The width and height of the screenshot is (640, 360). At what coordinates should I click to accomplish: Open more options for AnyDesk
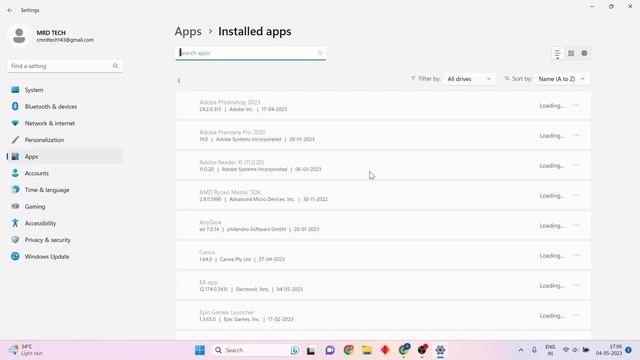click(x=576, y=225)
